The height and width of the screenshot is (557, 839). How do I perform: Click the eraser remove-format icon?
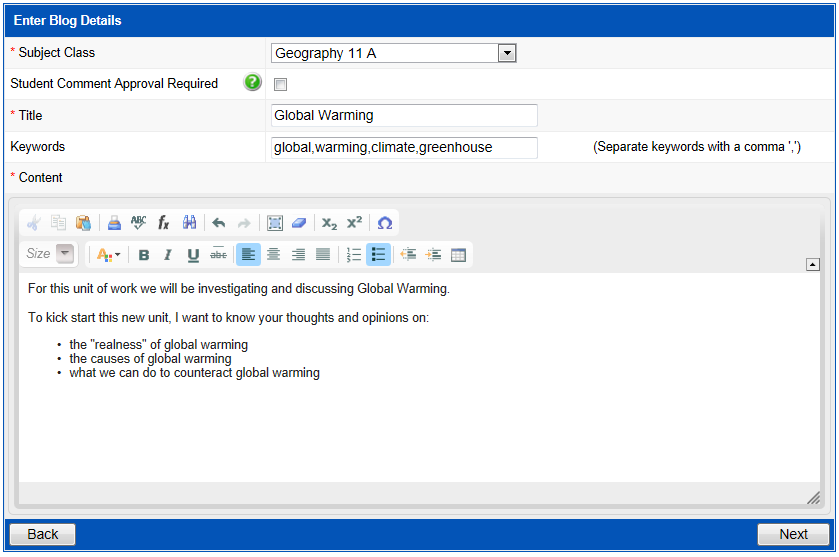click(299, 223)
